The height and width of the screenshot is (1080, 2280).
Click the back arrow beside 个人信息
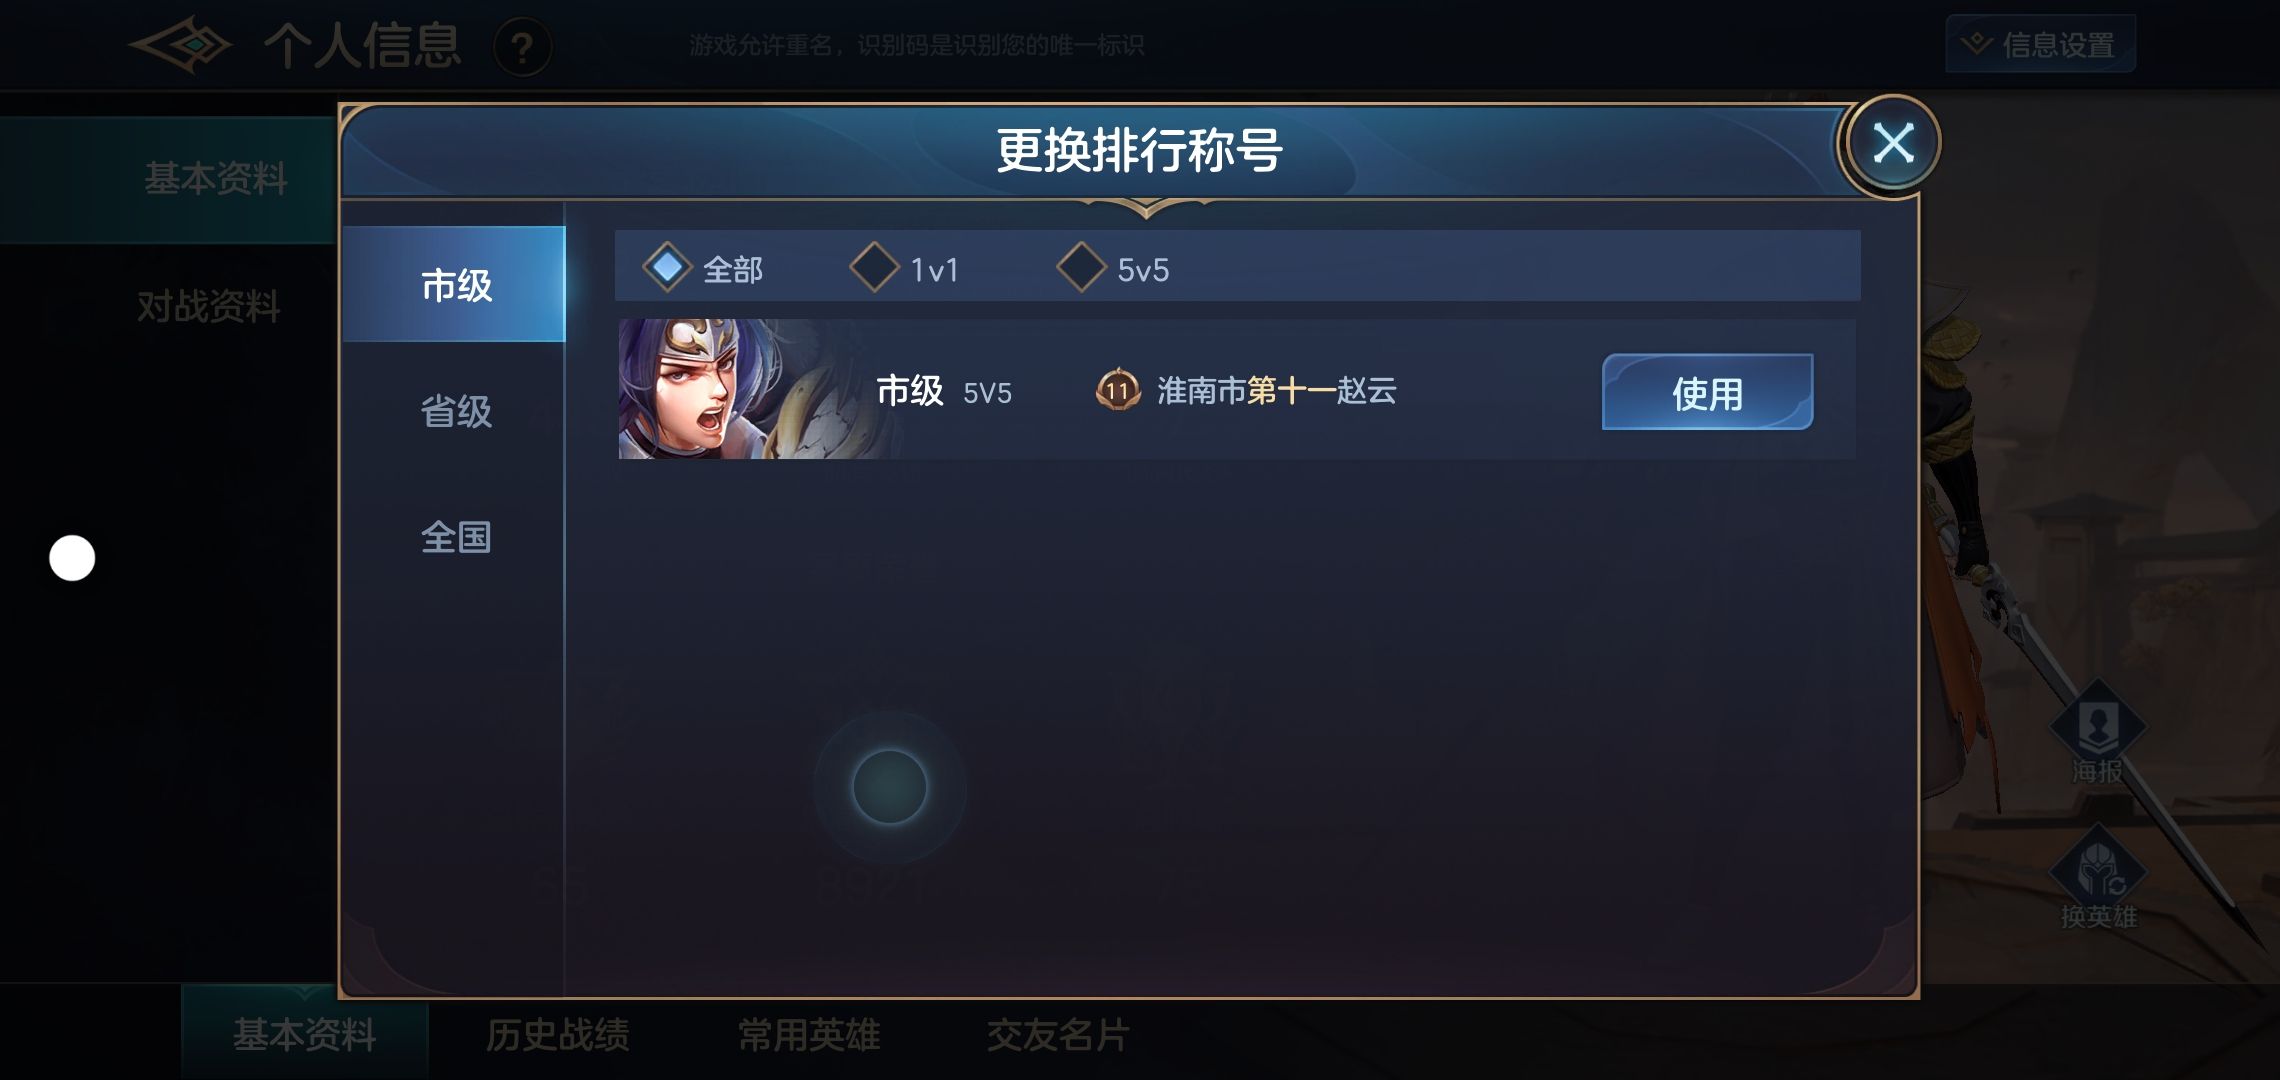(x=180, y=45)
